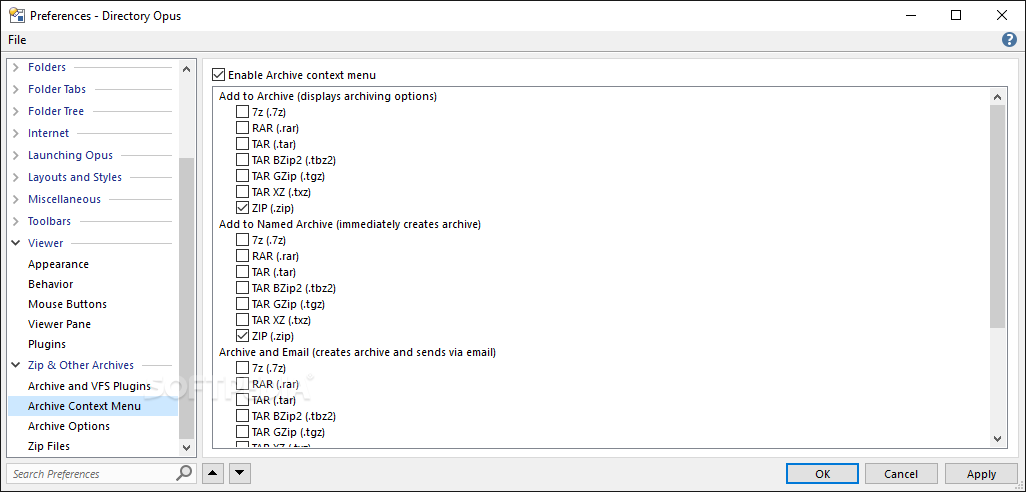The width and height of the screenshot is (1026, 492).
Task: Expand the Layouts and Styles category
Action: pos(16,177)
